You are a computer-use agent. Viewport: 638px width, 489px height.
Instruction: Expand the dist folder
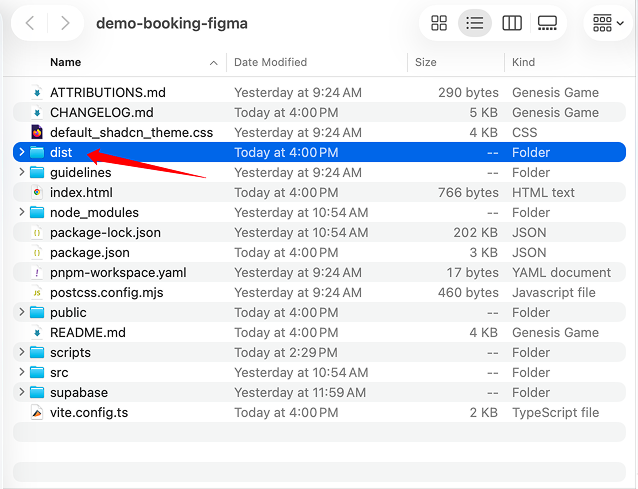[22, 152]
